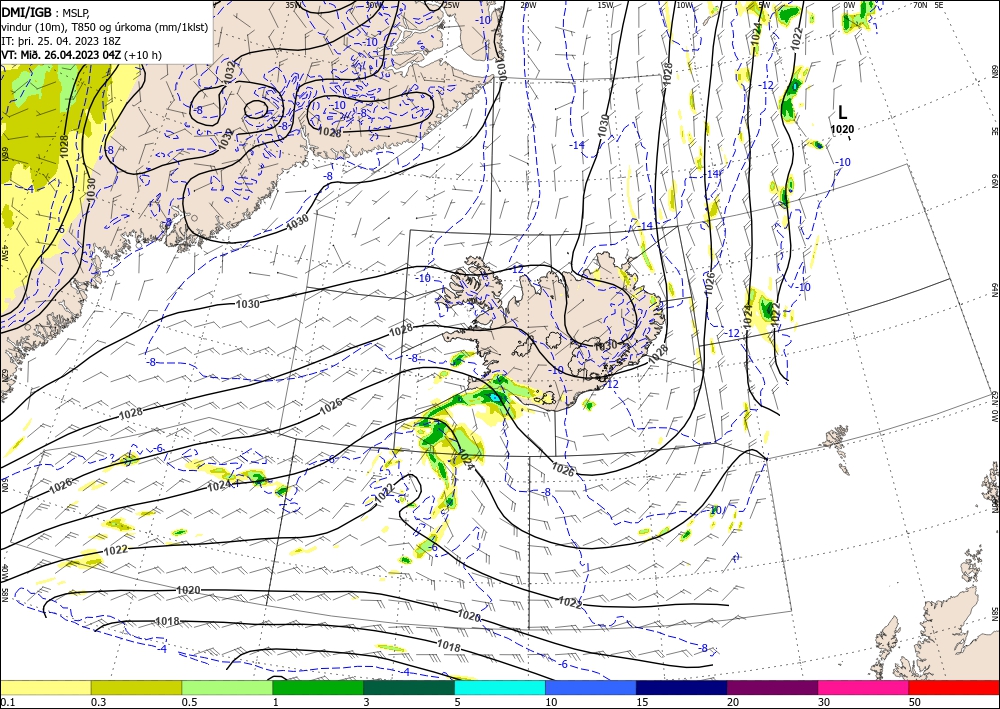
Task: Pick the blue 10–15 mm legend swatch
Action: coord(591,687)
